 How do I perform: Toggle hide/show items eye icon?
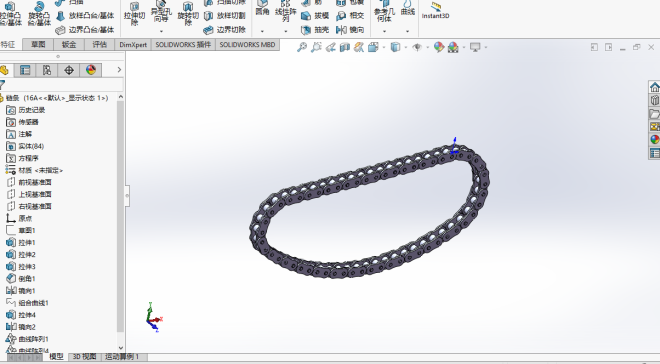pyautogui.click(x=417, y=47)
